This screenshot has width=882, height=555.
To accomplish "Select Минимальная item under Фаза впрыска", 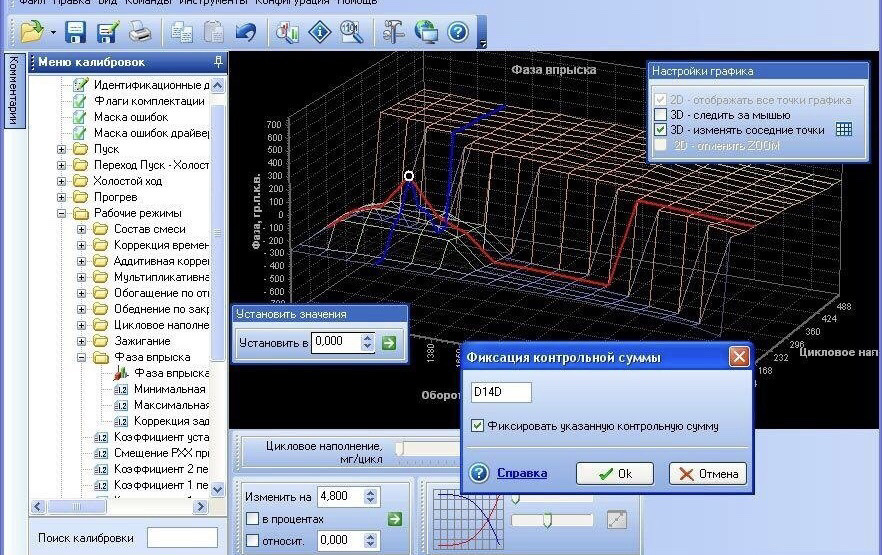I will [169, 389].
